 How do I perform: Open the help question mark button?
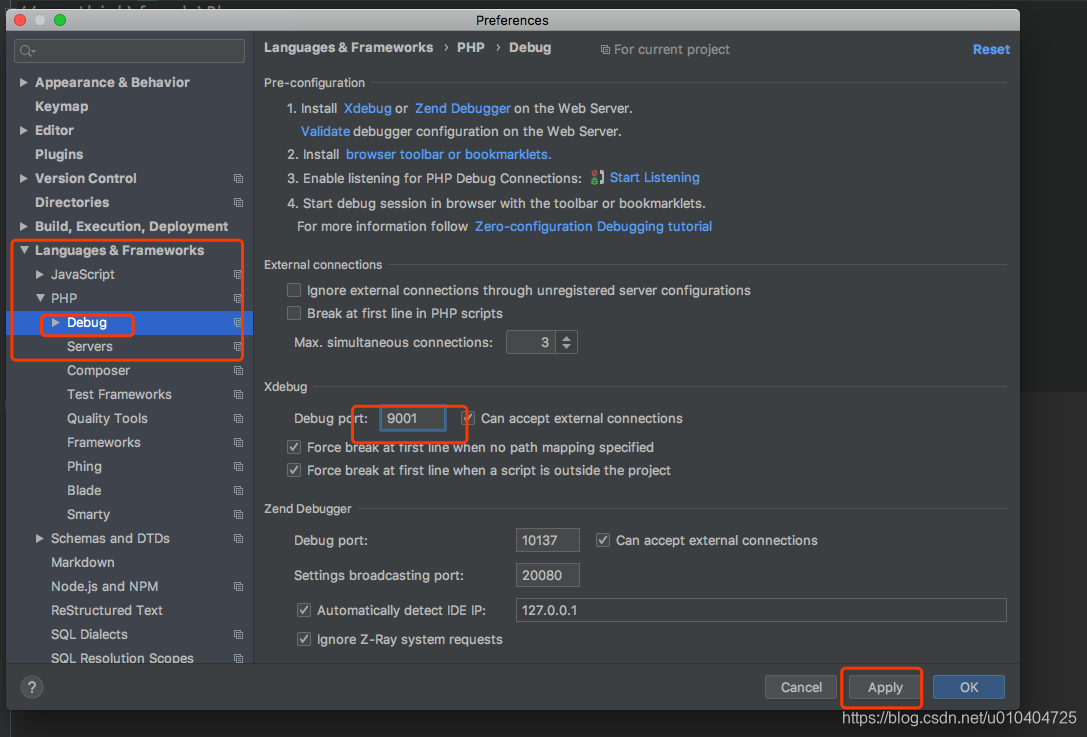coord(32,687)
